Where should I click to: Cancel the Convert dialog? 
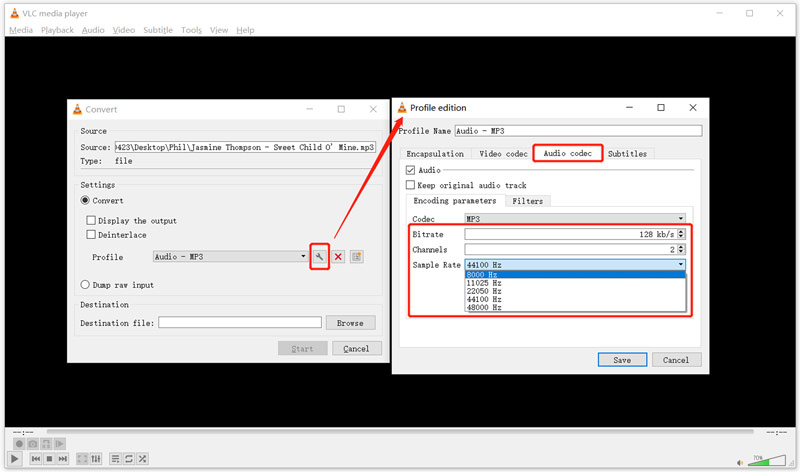(357, 349)
